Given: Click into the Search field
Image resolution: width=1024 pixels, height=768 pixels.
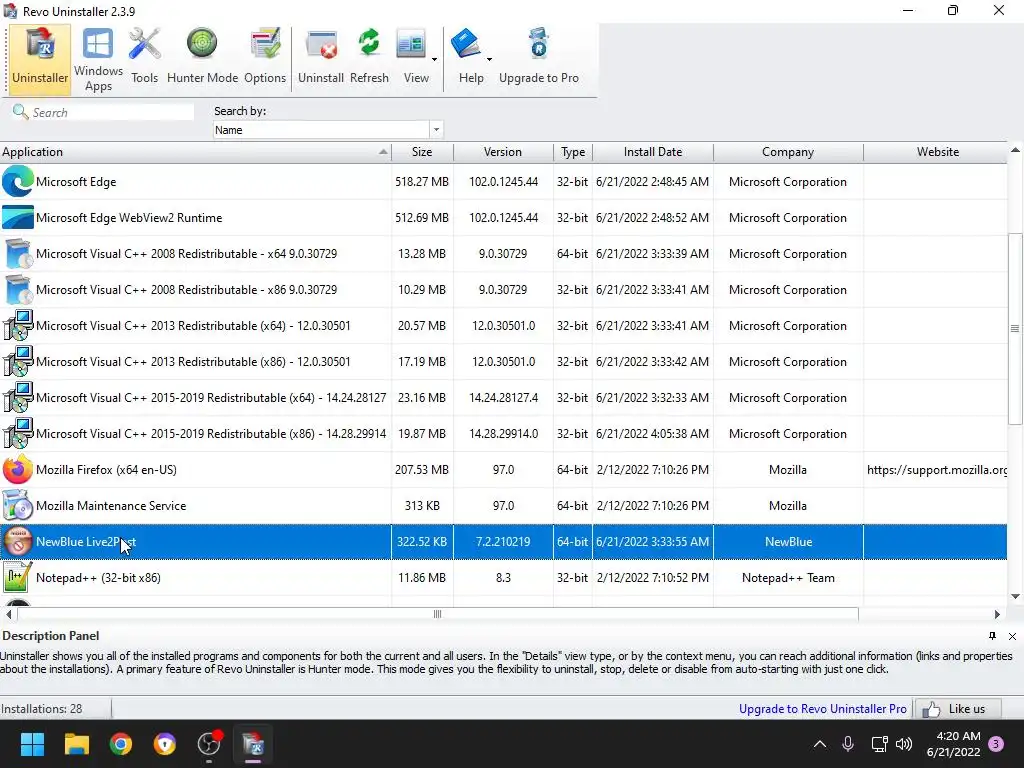Looking at the screenshot, I should coord(112,112).
